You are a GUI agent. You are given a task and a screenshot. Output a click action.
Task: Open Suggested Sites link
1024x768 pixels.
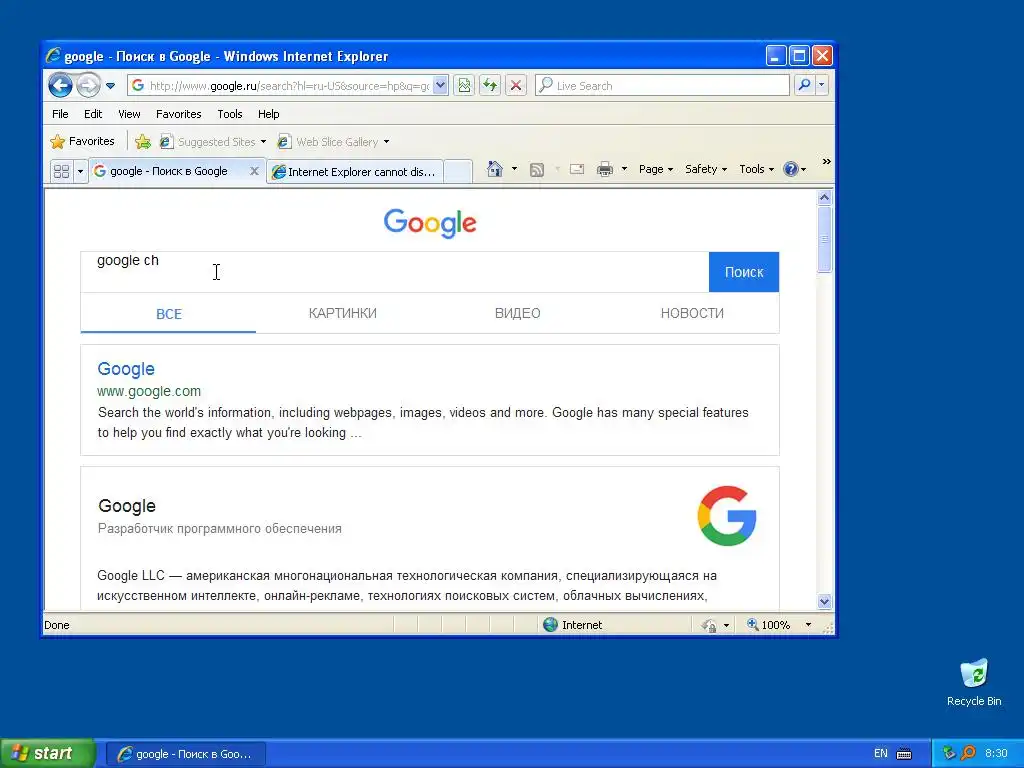(213, 142)
